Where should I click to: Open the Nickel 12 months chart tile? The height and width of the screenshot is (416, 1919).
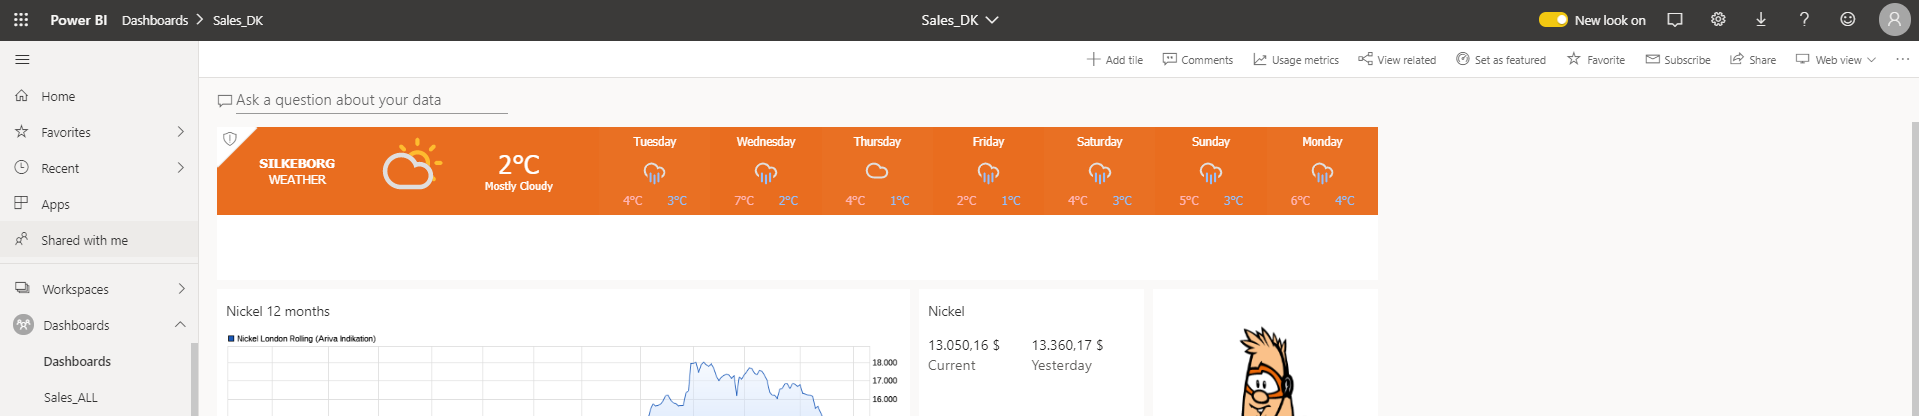click(563, 353)
